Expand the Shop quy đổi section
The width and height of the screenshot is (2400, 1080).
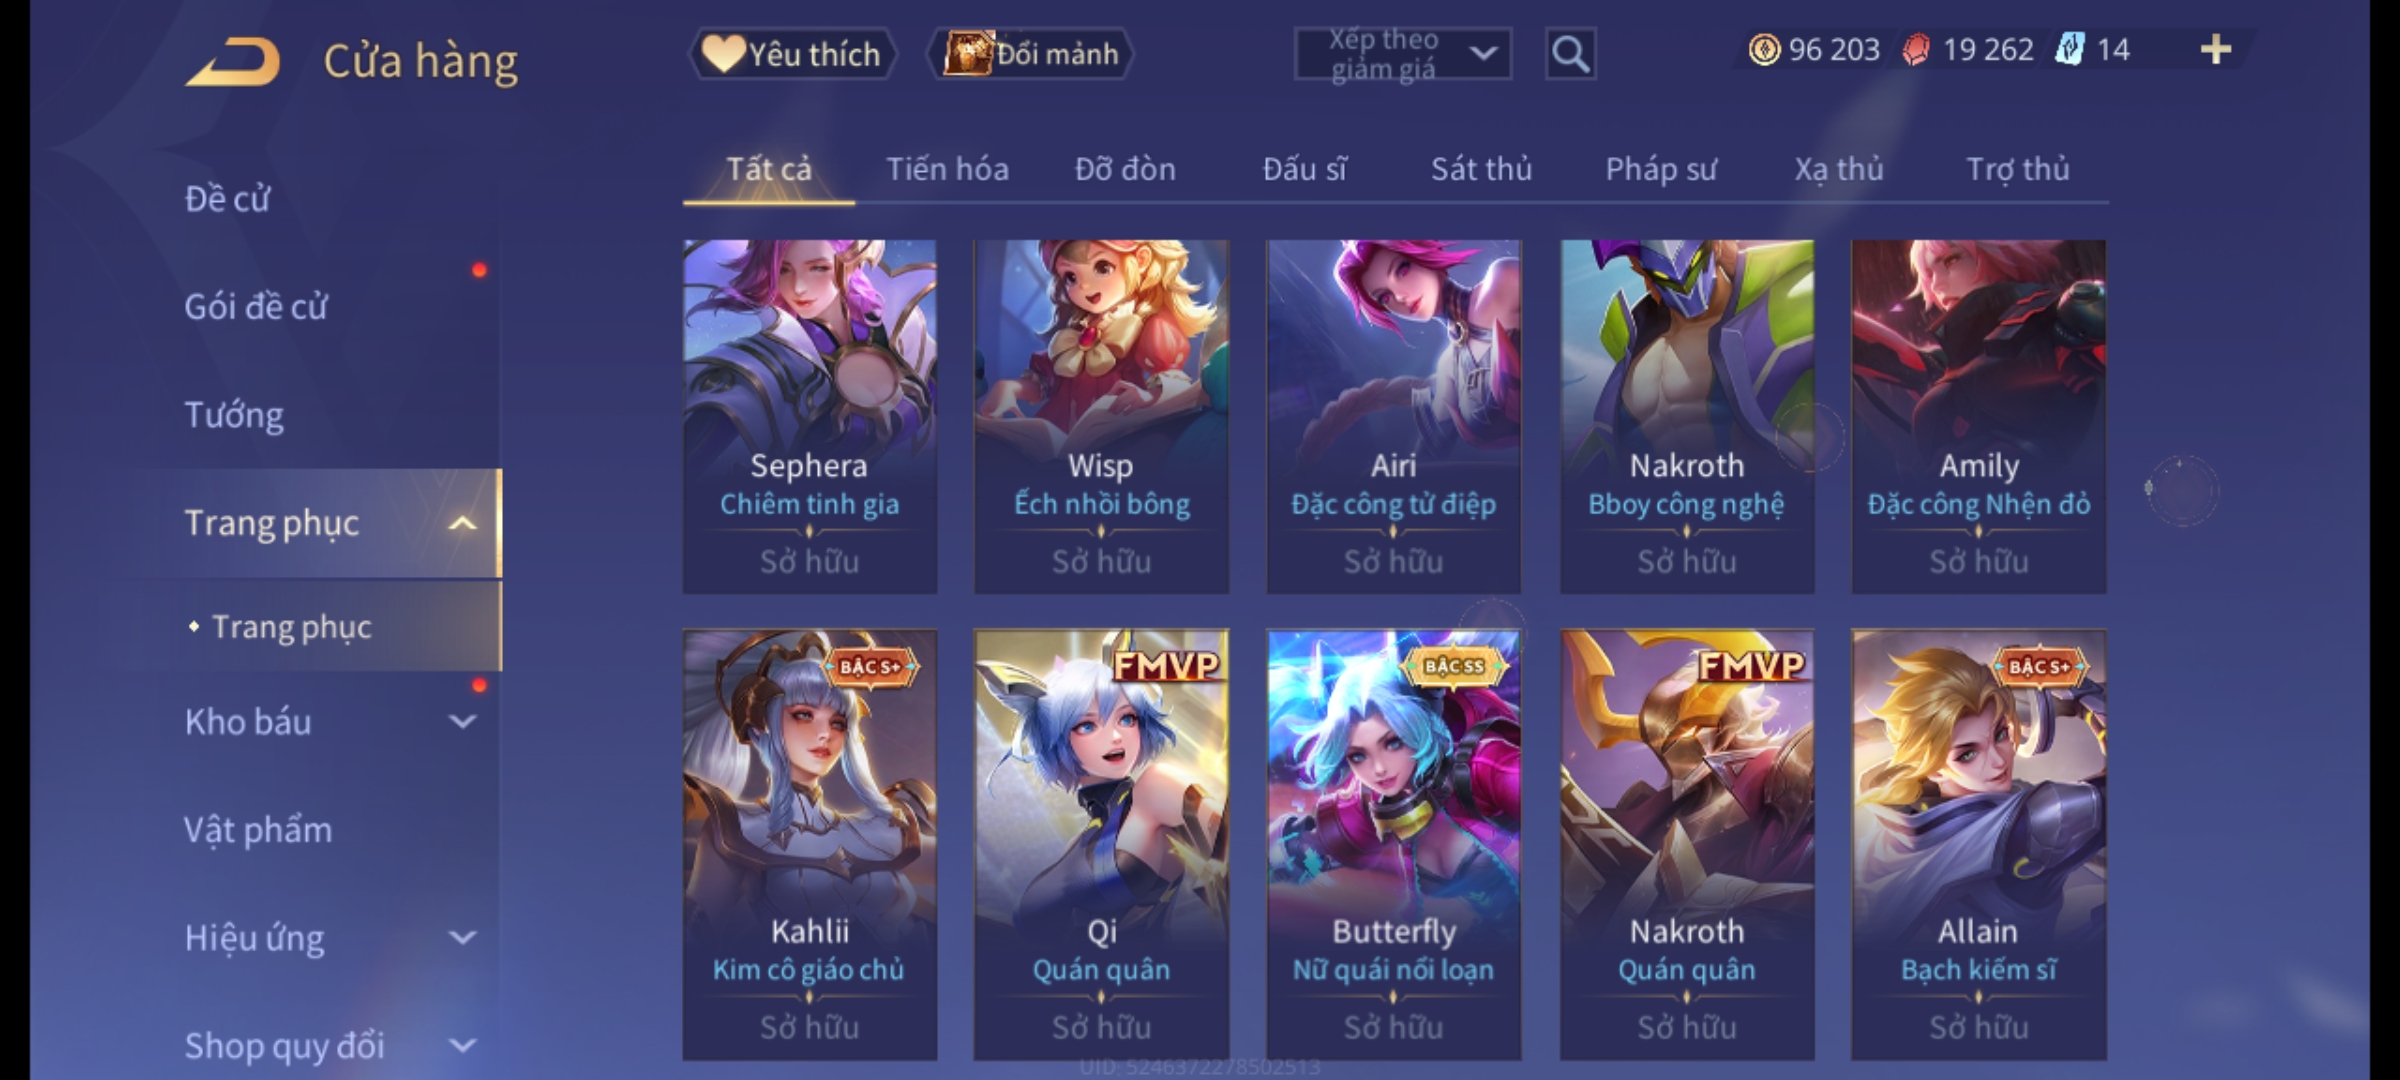[462, 1045]
